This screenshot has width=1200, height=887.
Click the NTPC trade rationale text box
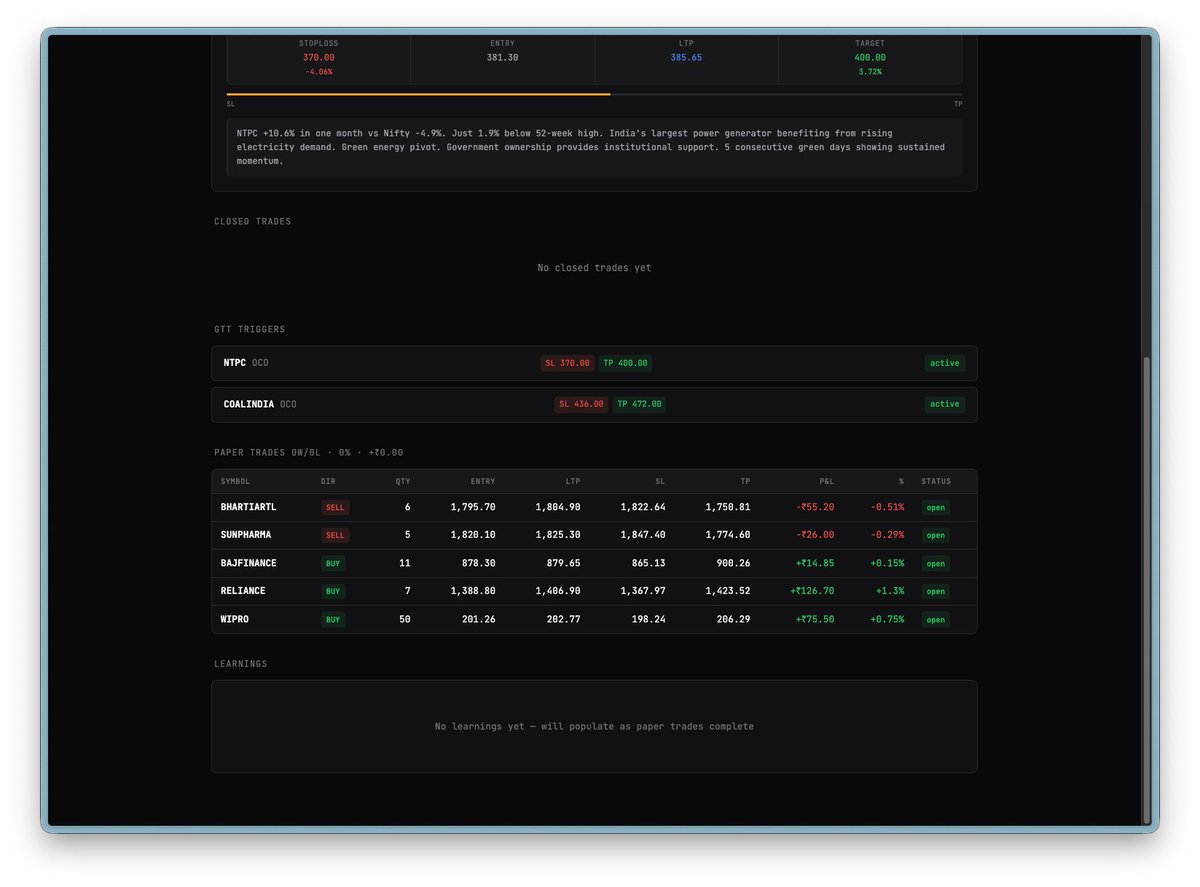pyautogui.click(x=594, y=147)
